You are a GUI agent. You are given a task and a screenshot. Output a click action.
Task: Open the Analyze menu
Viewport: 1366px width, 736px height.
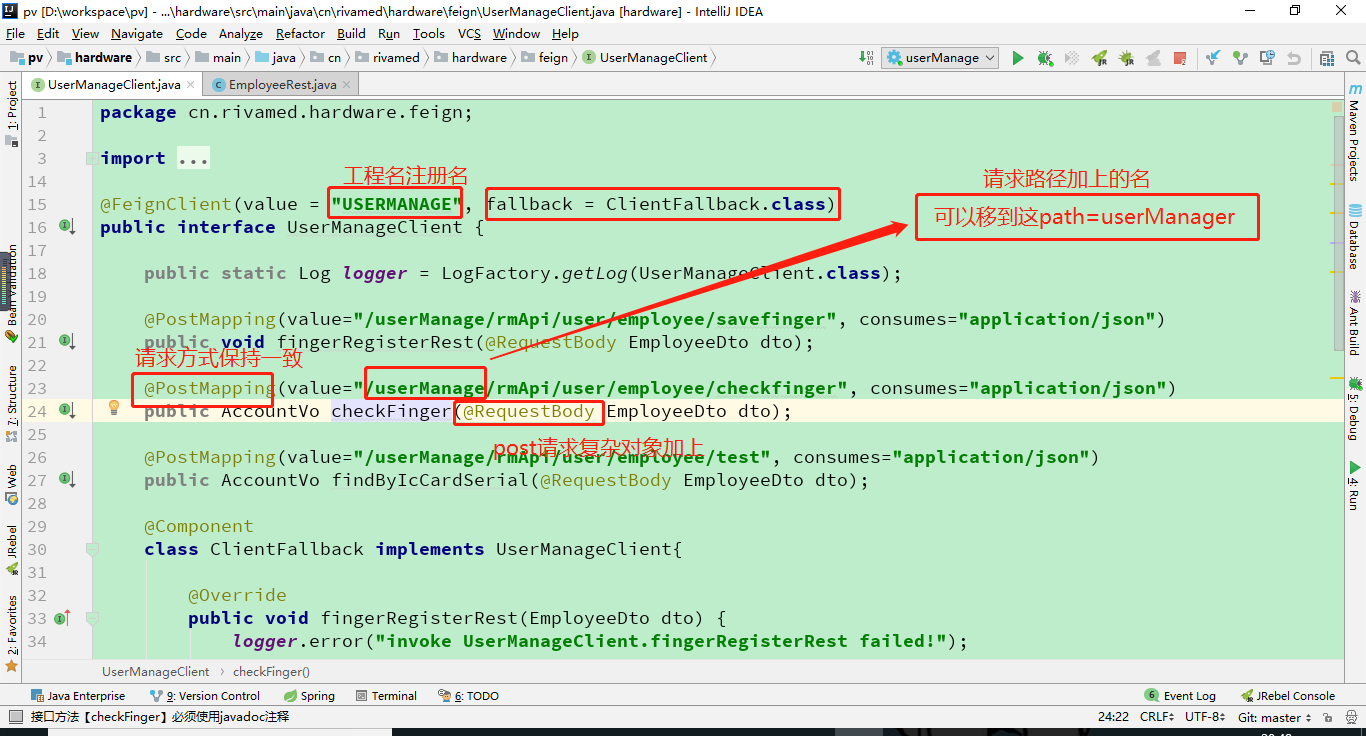pyautogui.click(x=240, y=33)
